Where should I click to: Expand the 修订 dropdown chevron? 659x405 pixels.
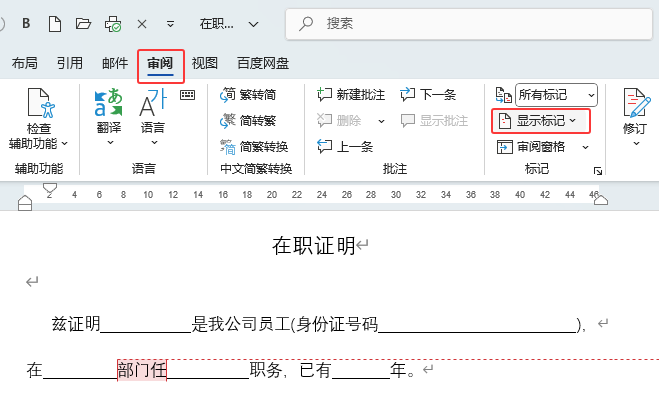636,143
